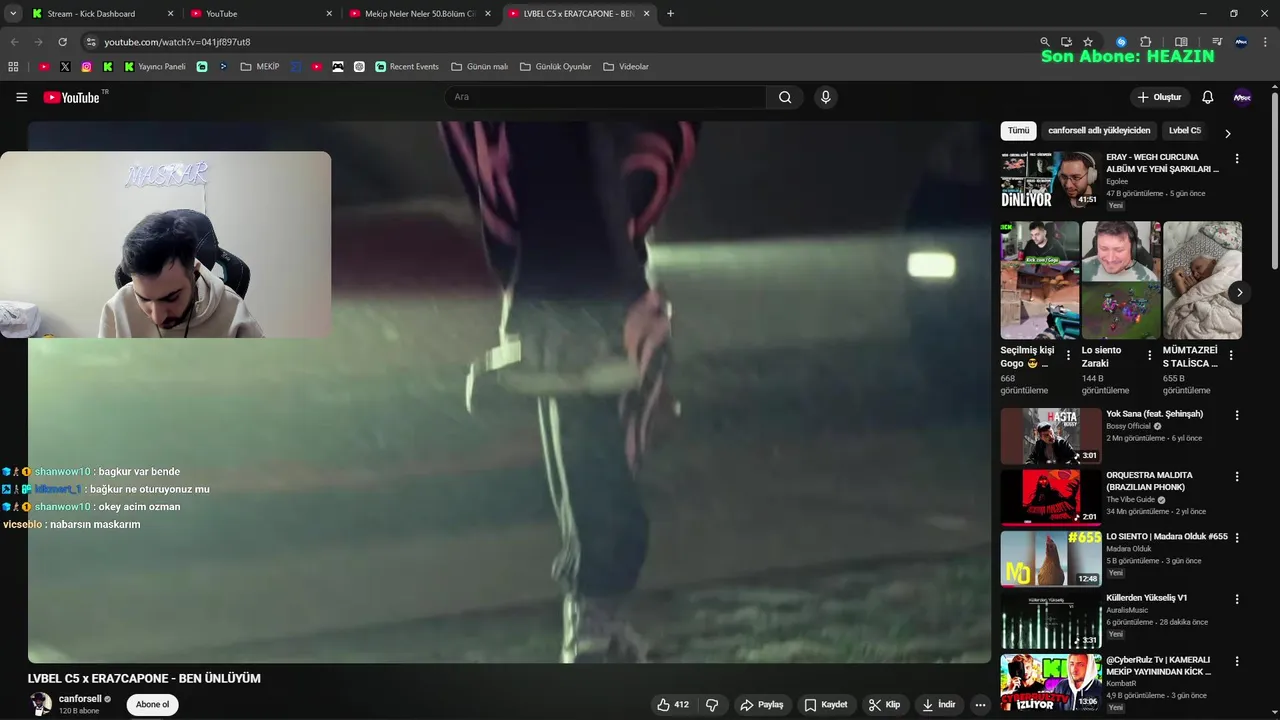Switch to the YouTube tab
Screen dimensions: 1280x720
click(261, 14)
